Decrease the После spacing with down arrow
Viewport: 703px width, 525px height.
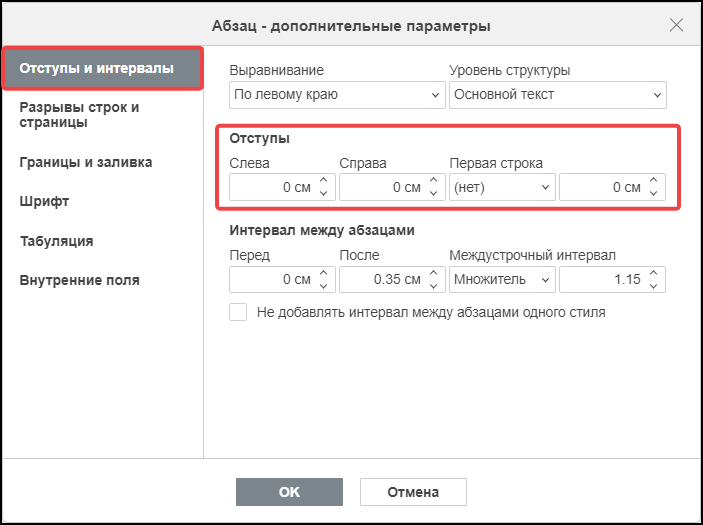tap(434, 286)
